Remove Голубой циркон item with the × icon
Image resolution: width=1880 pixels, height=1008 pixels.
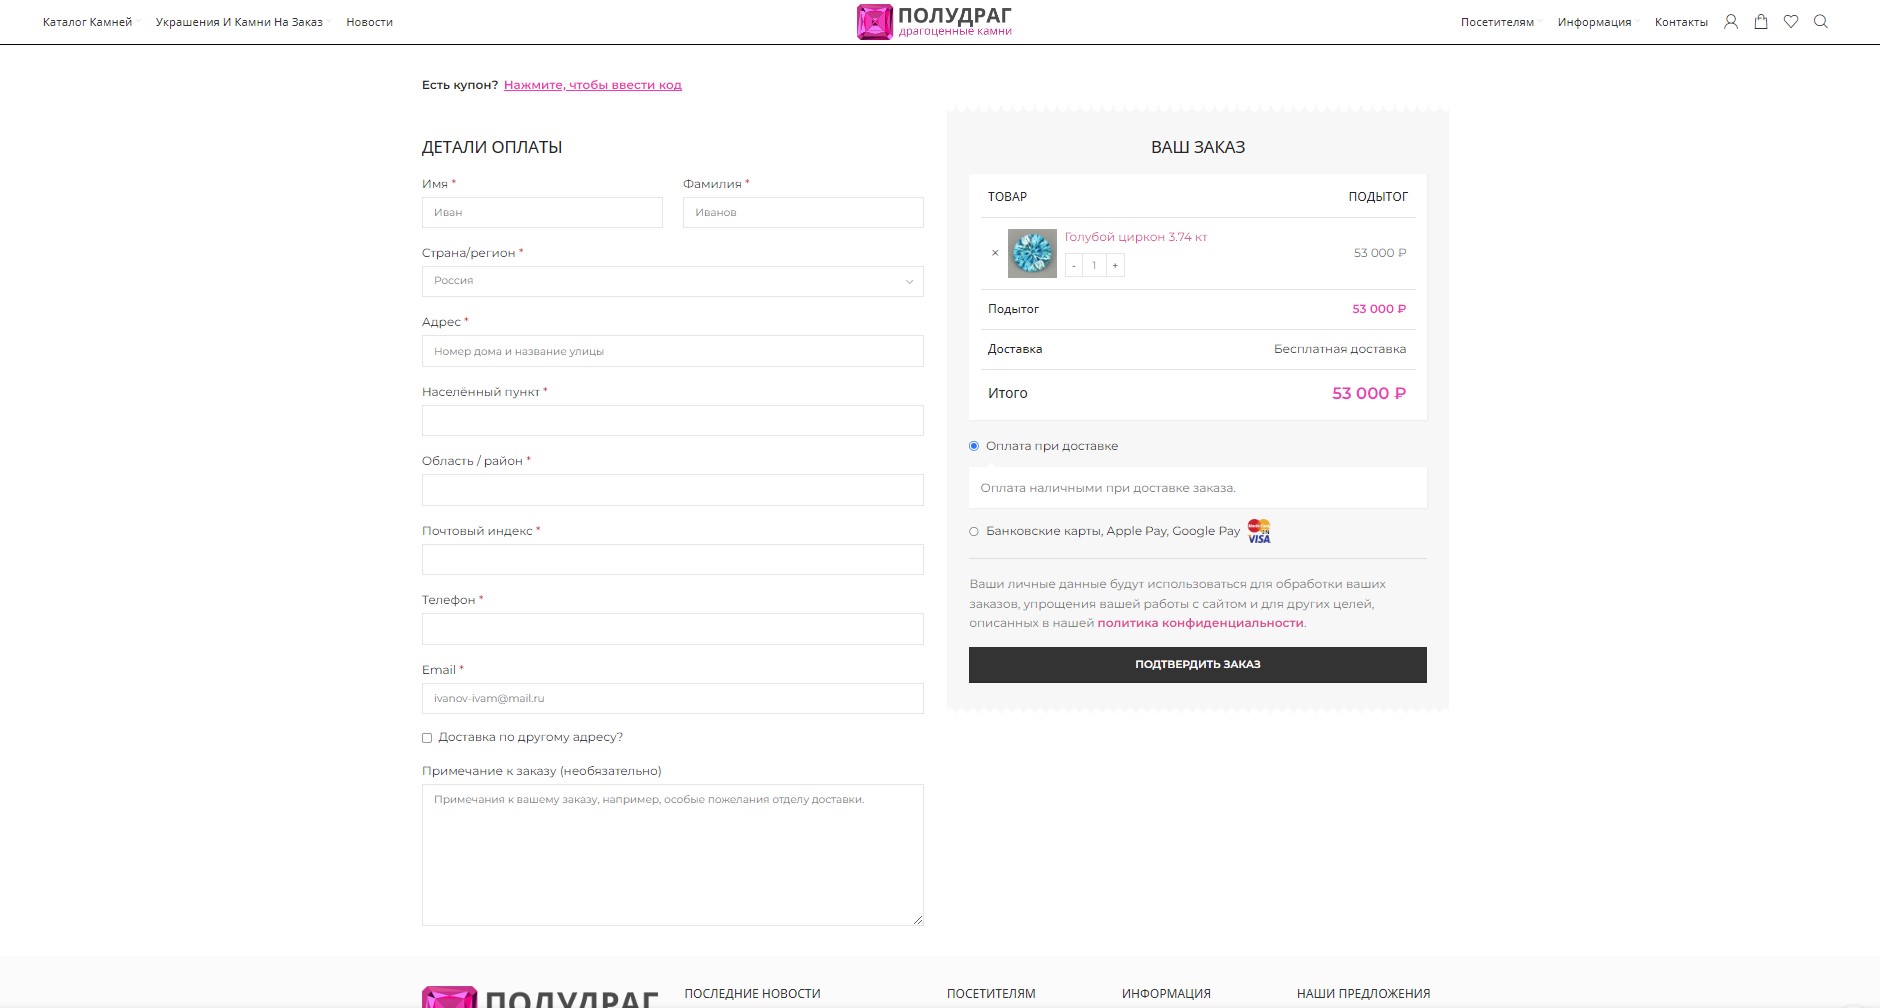coord(995,253)
